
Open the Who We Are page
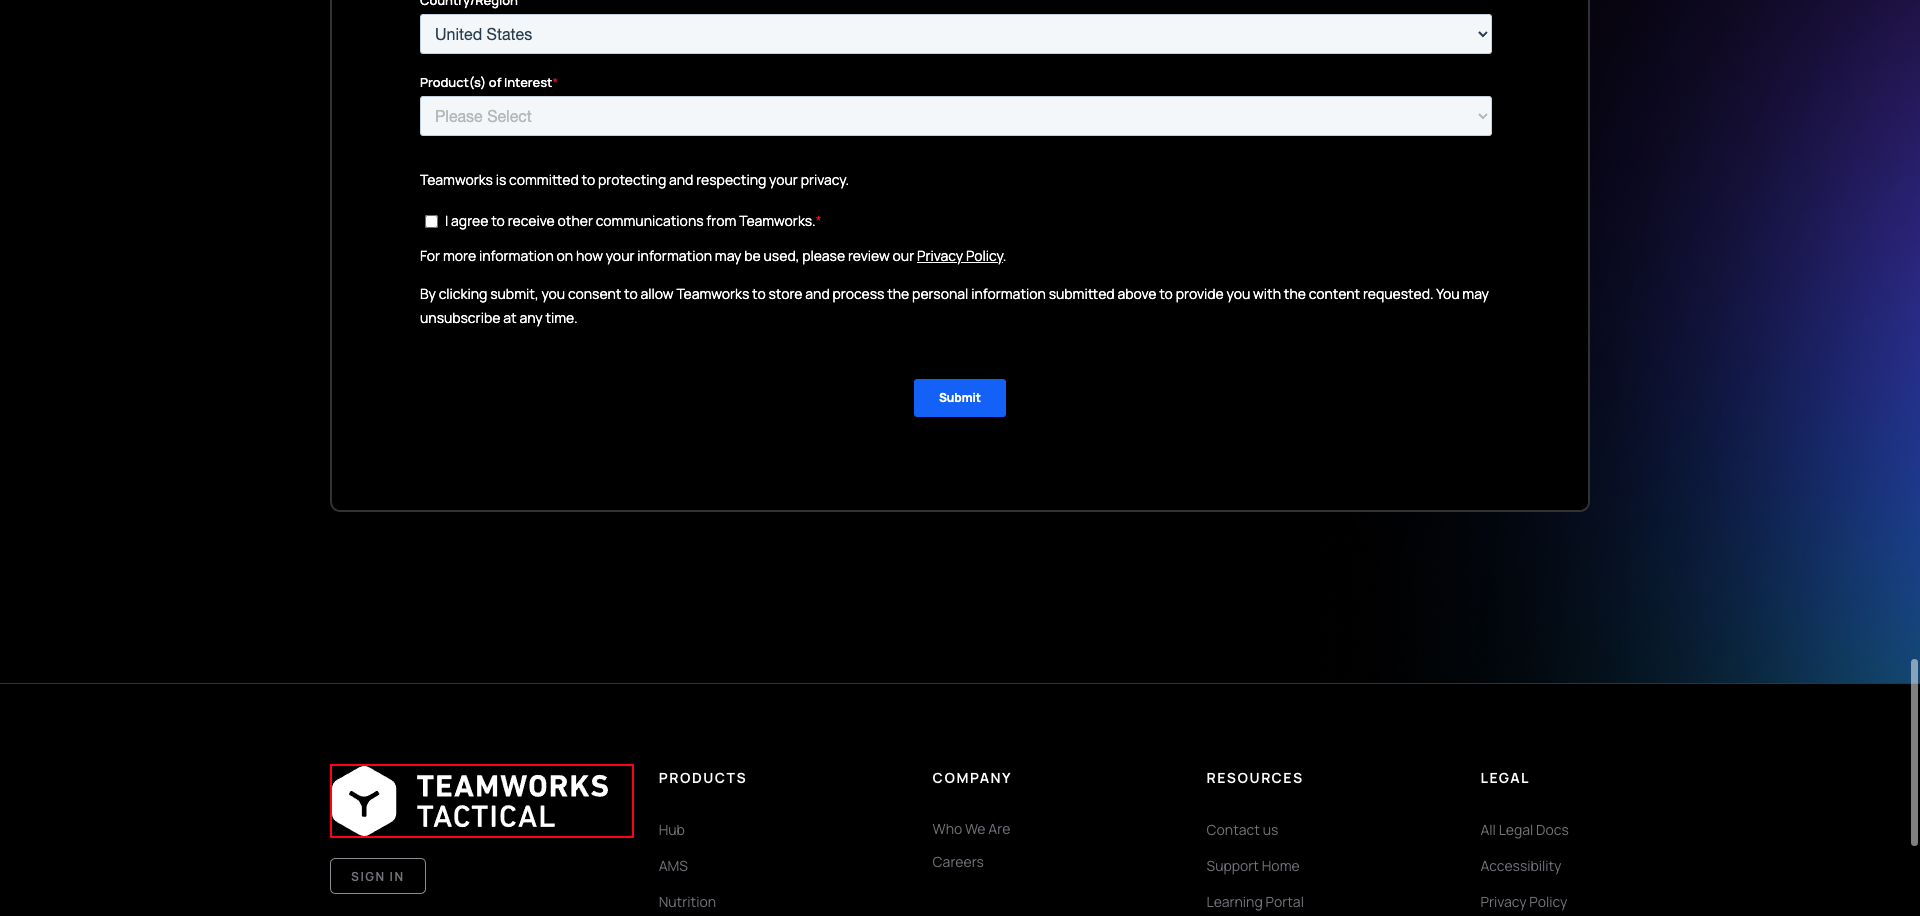[970, 828]
